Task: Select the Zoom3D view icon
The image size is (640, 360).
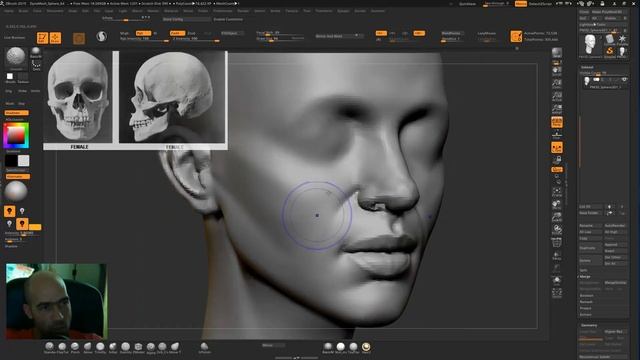Action: [x=557, y=217]
